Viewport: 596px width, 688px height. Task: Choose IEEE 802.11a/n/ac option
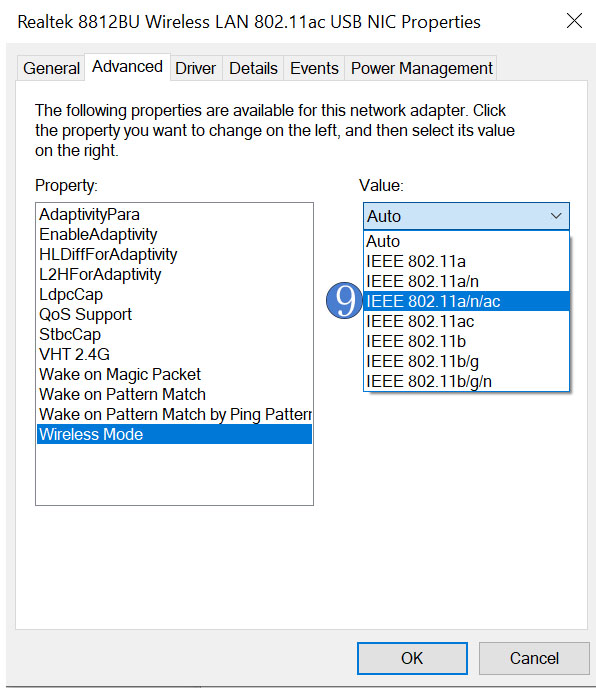pos(466,301)
